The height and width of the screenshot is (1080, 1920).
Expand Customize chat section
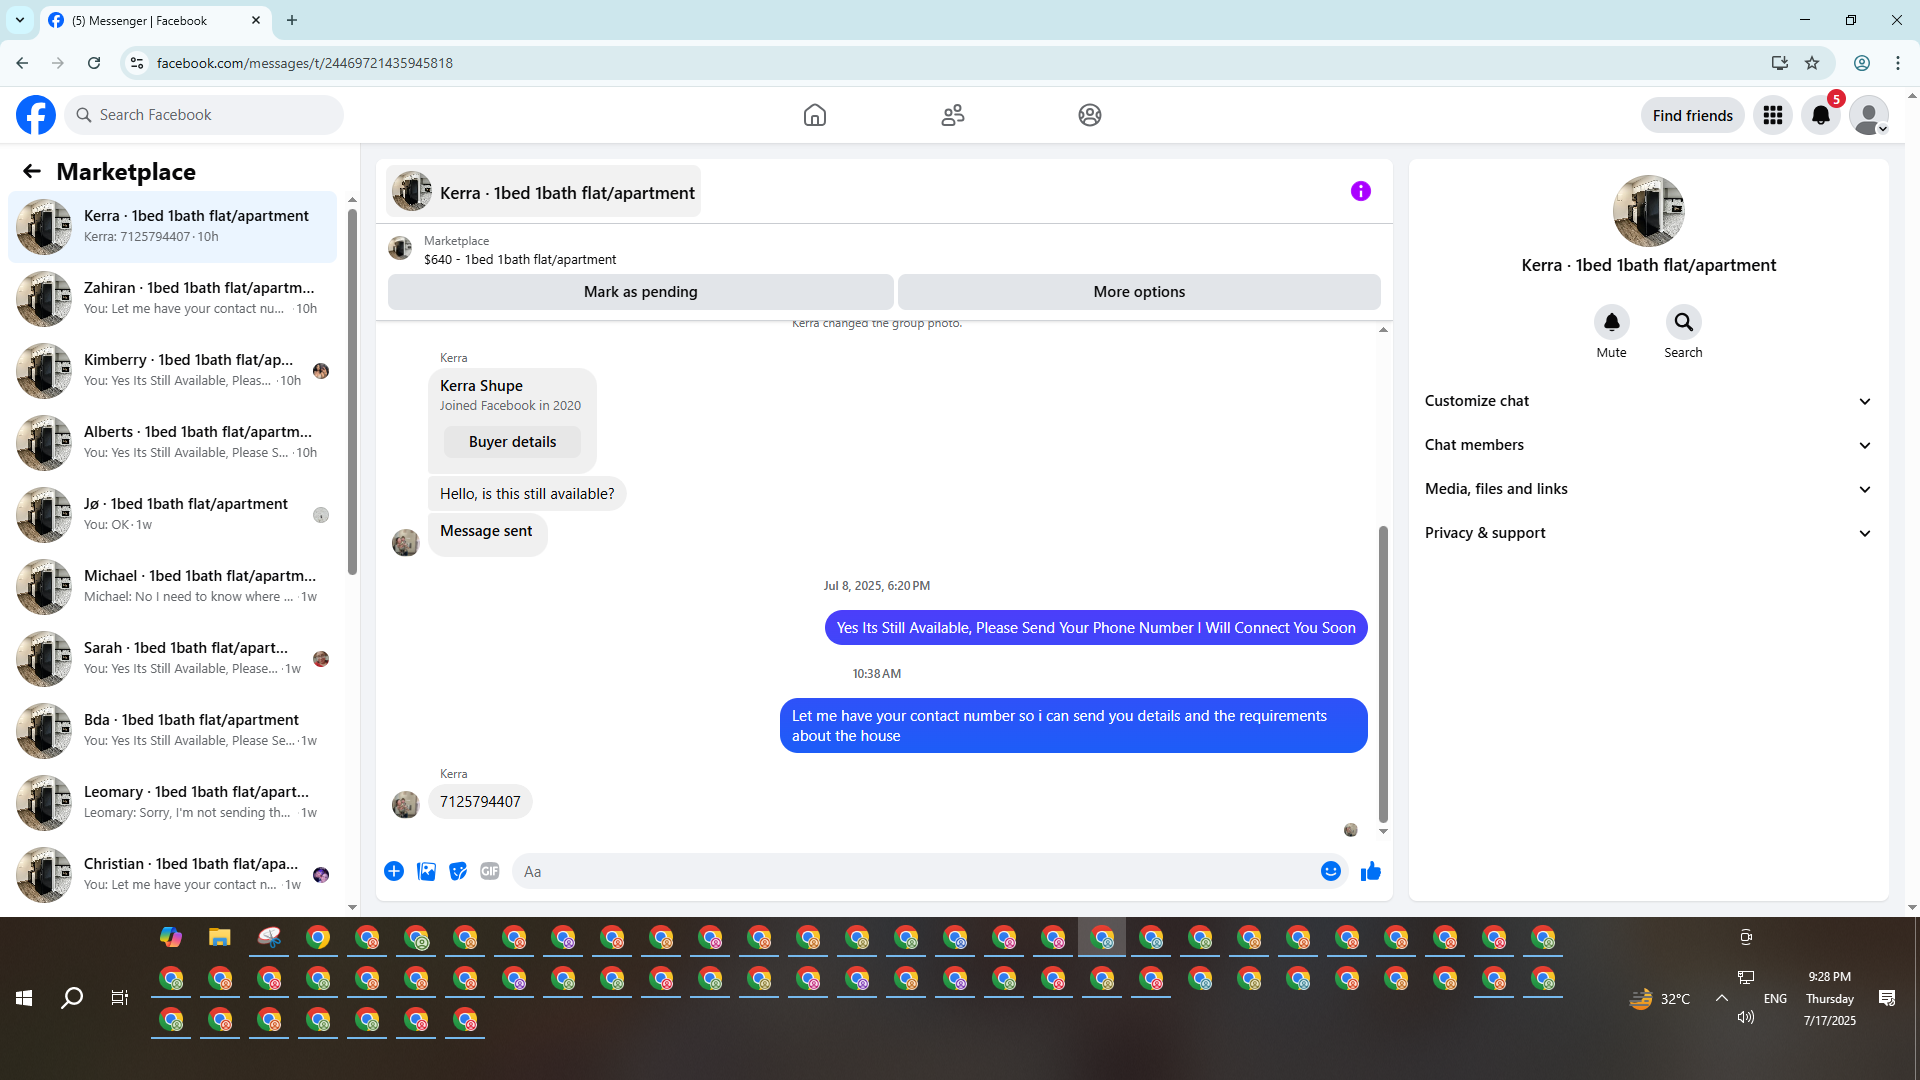coord(1648,401)
